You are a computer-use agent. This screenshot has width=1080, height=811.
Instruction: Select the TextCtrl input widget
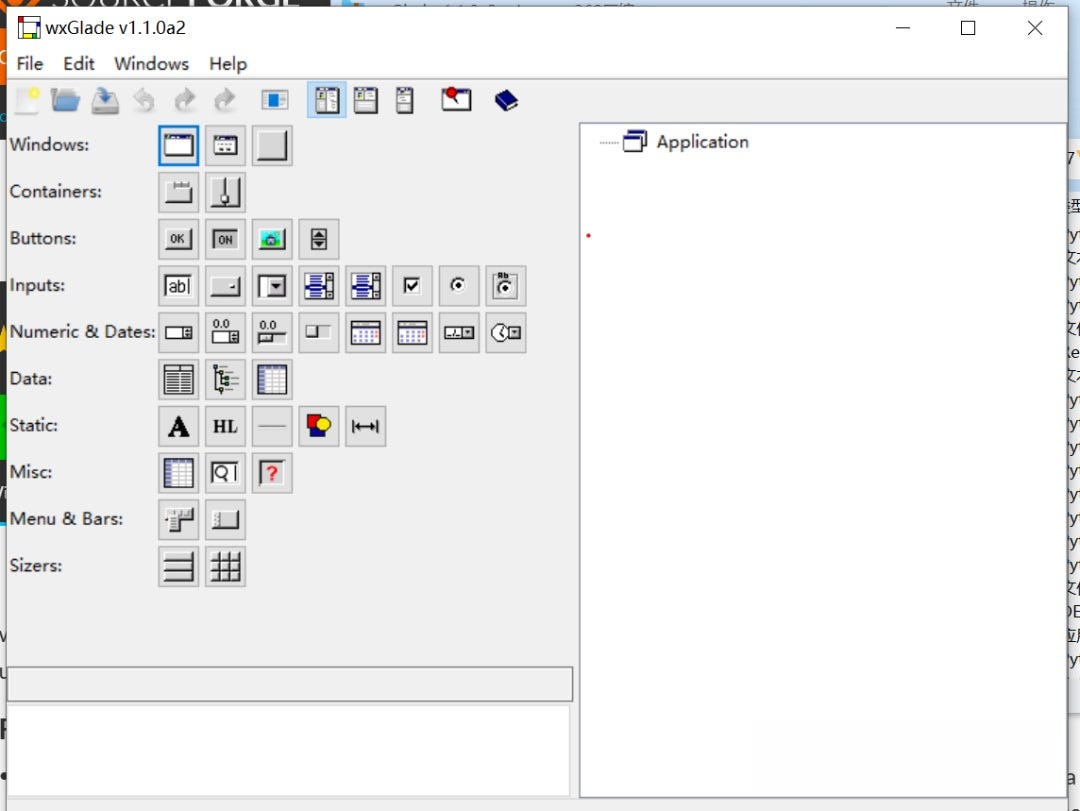pos(178,286)
